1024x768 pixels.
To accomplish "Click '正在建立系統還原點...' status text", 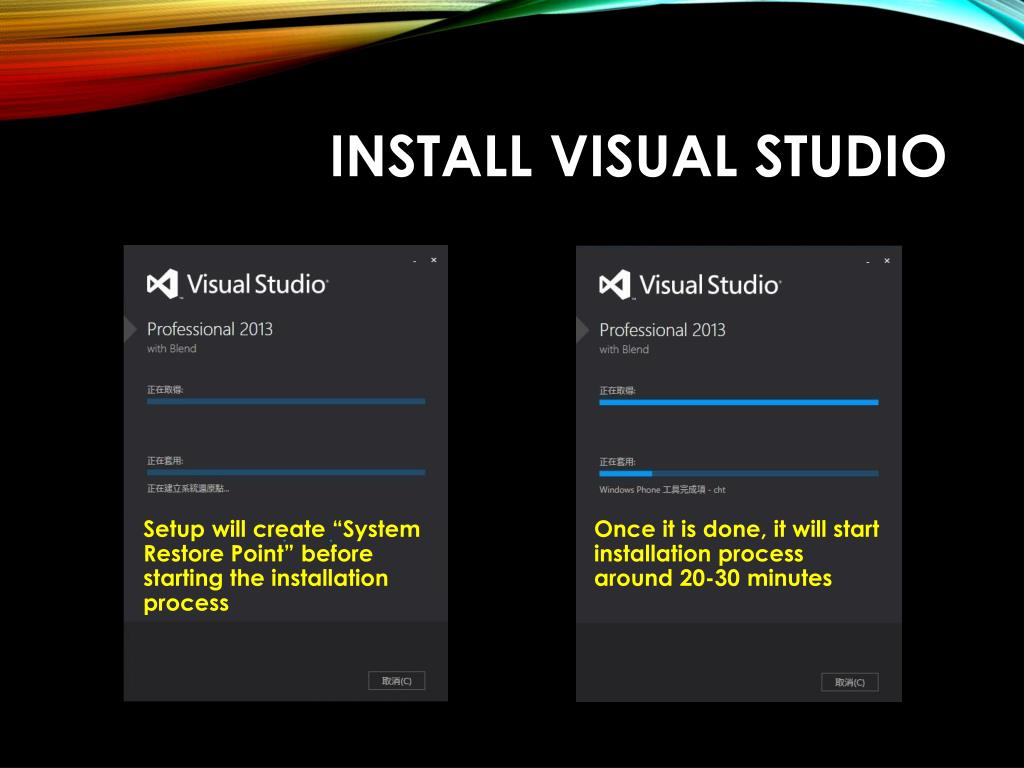I will (188, 488).
